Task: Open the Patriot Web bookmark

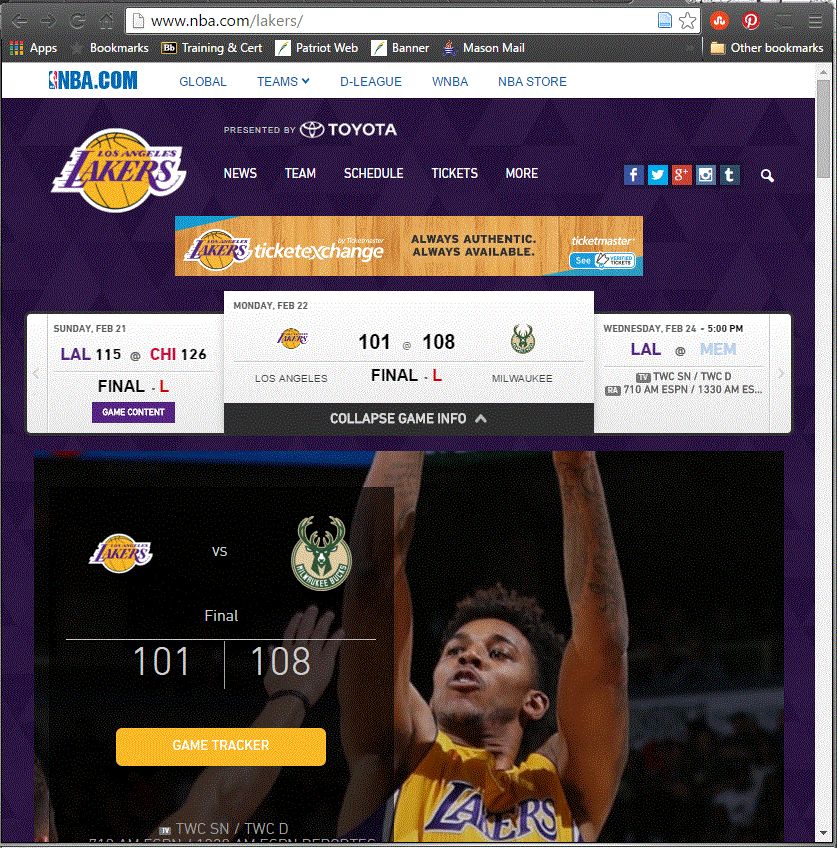Action: tap(316, 48)
